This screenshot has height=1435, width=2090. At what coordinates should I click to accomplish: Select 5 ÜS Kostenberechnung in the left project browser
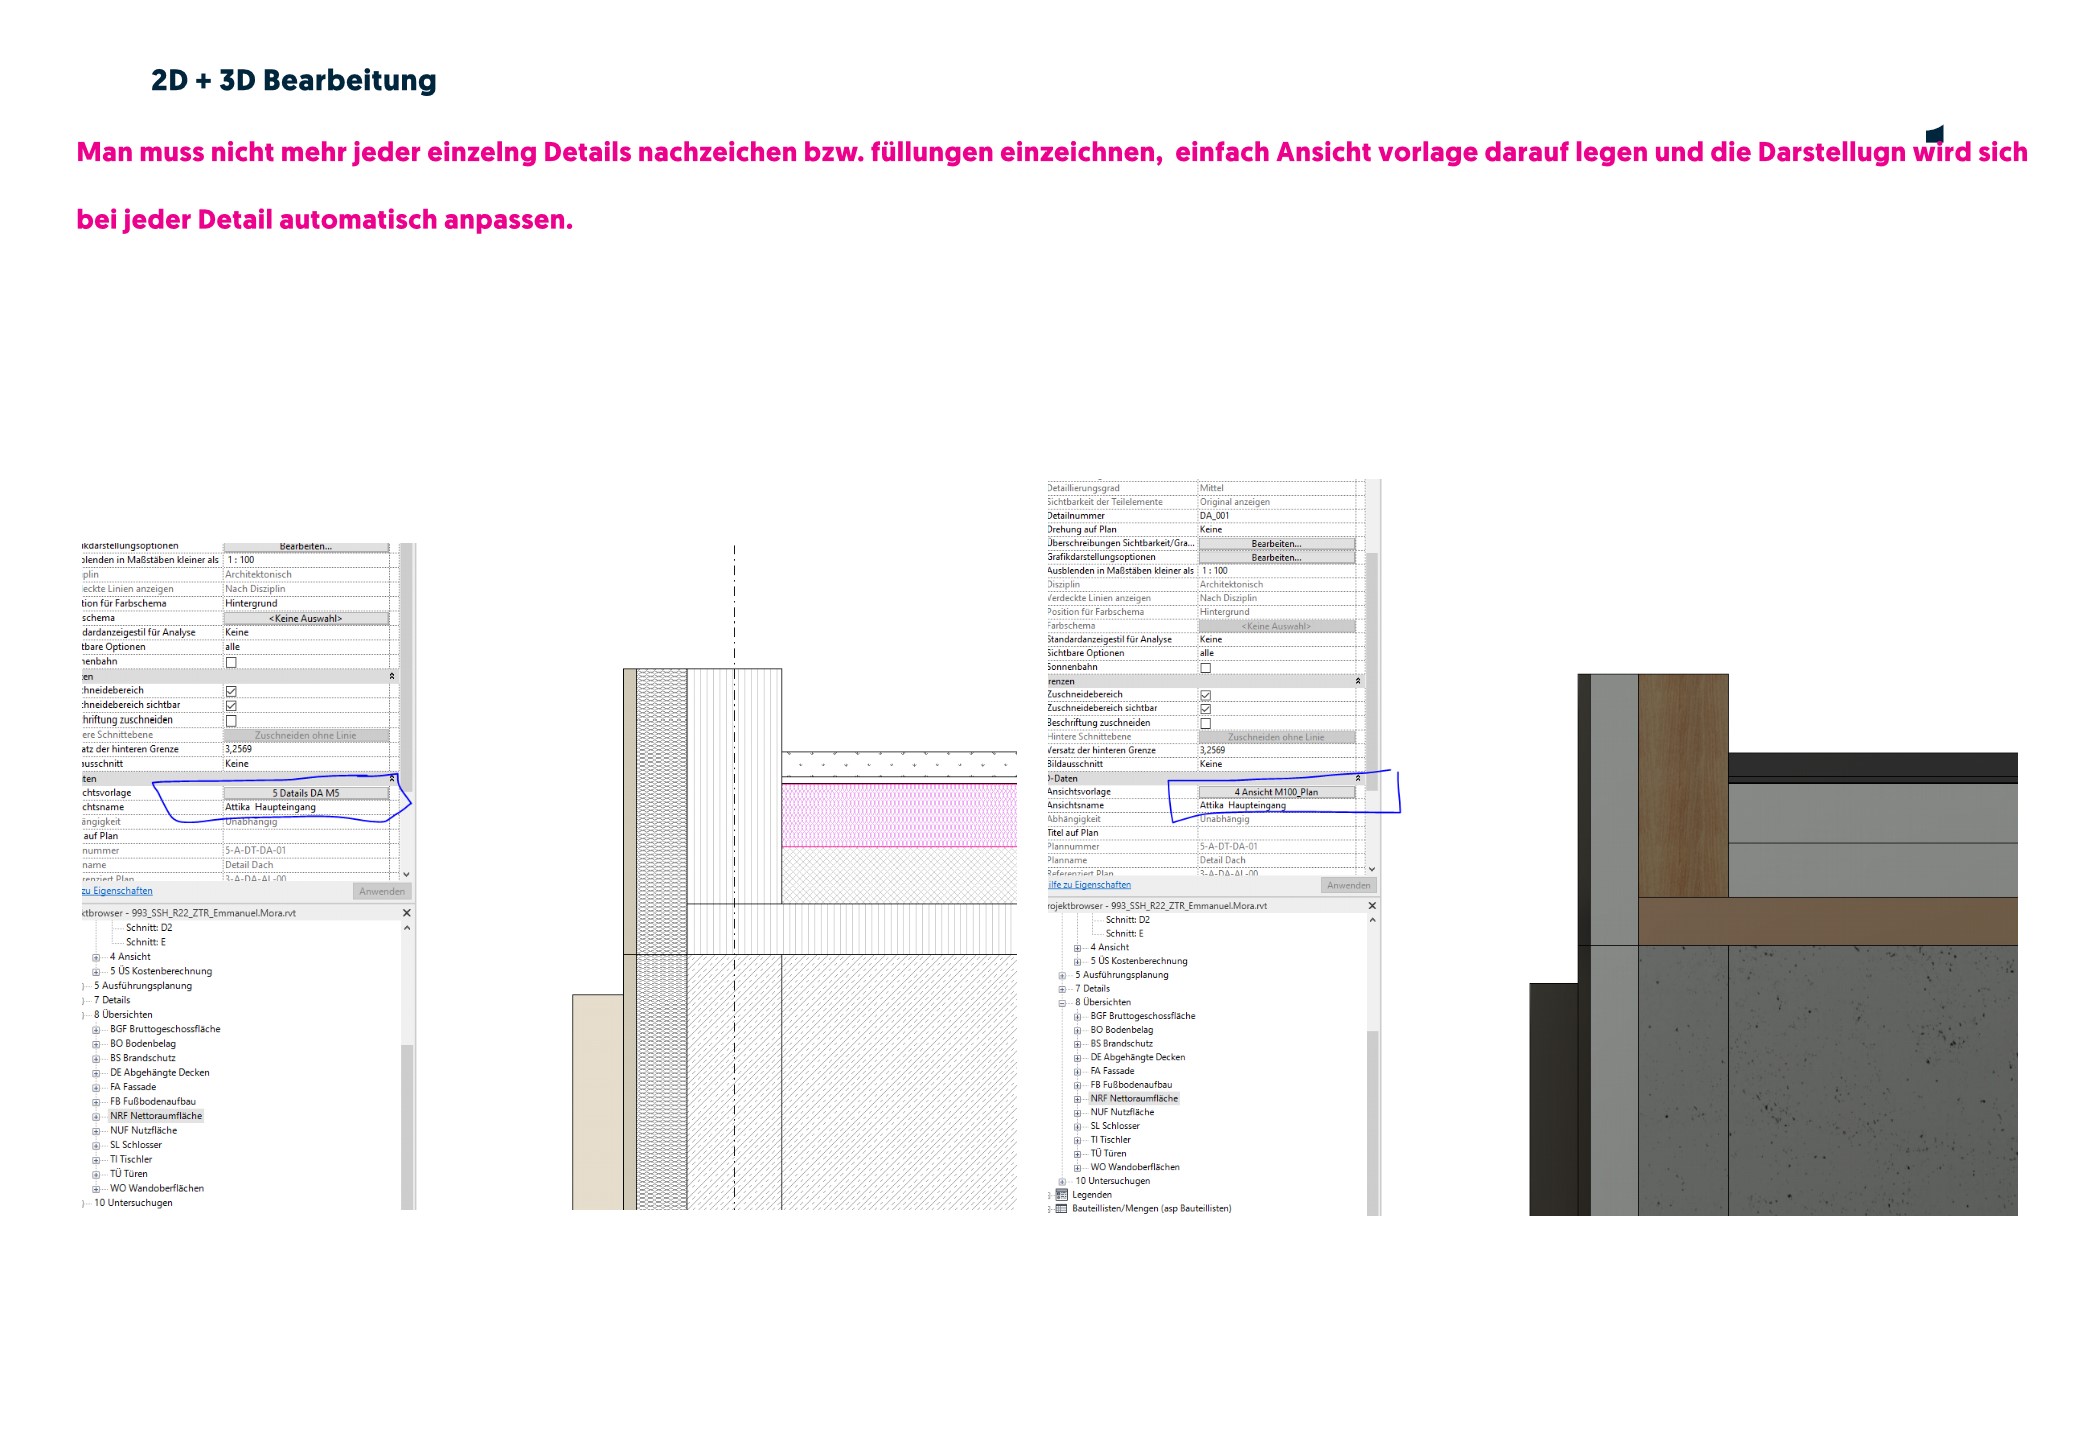pyautogui.click(x=161, y=971)
